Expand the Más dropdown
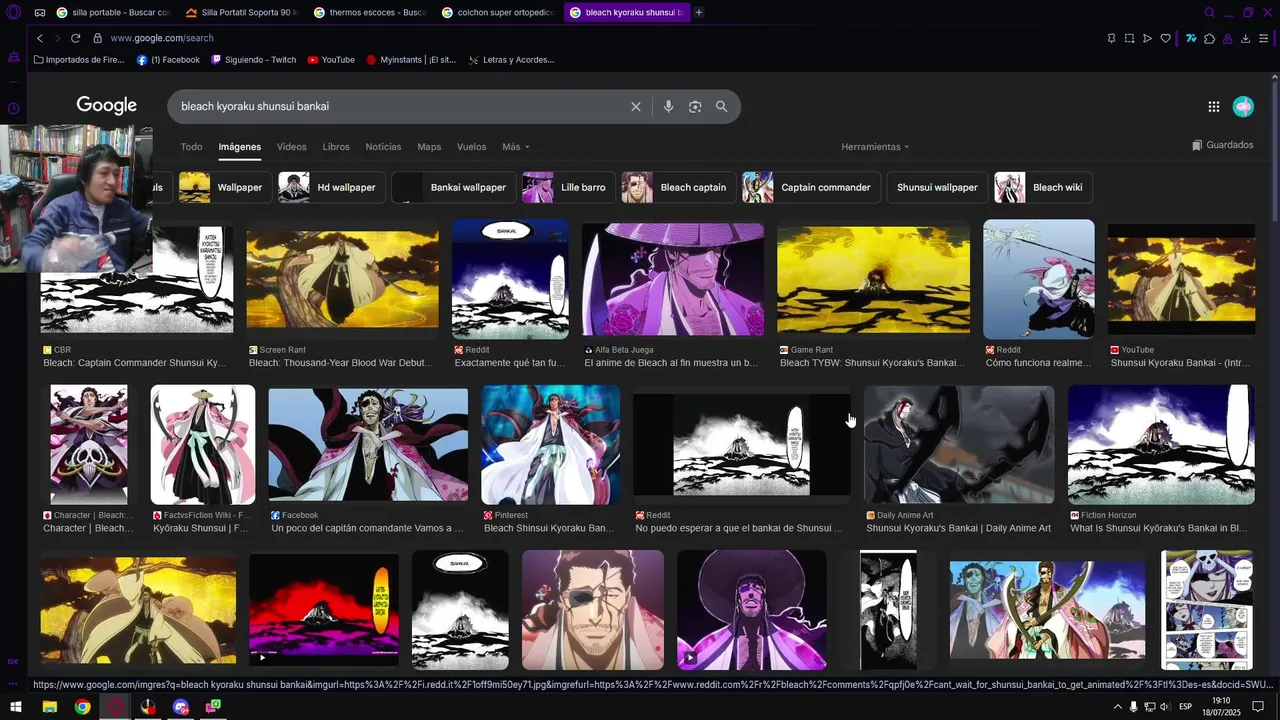The image size is (1280, 720). click(516, 147)
